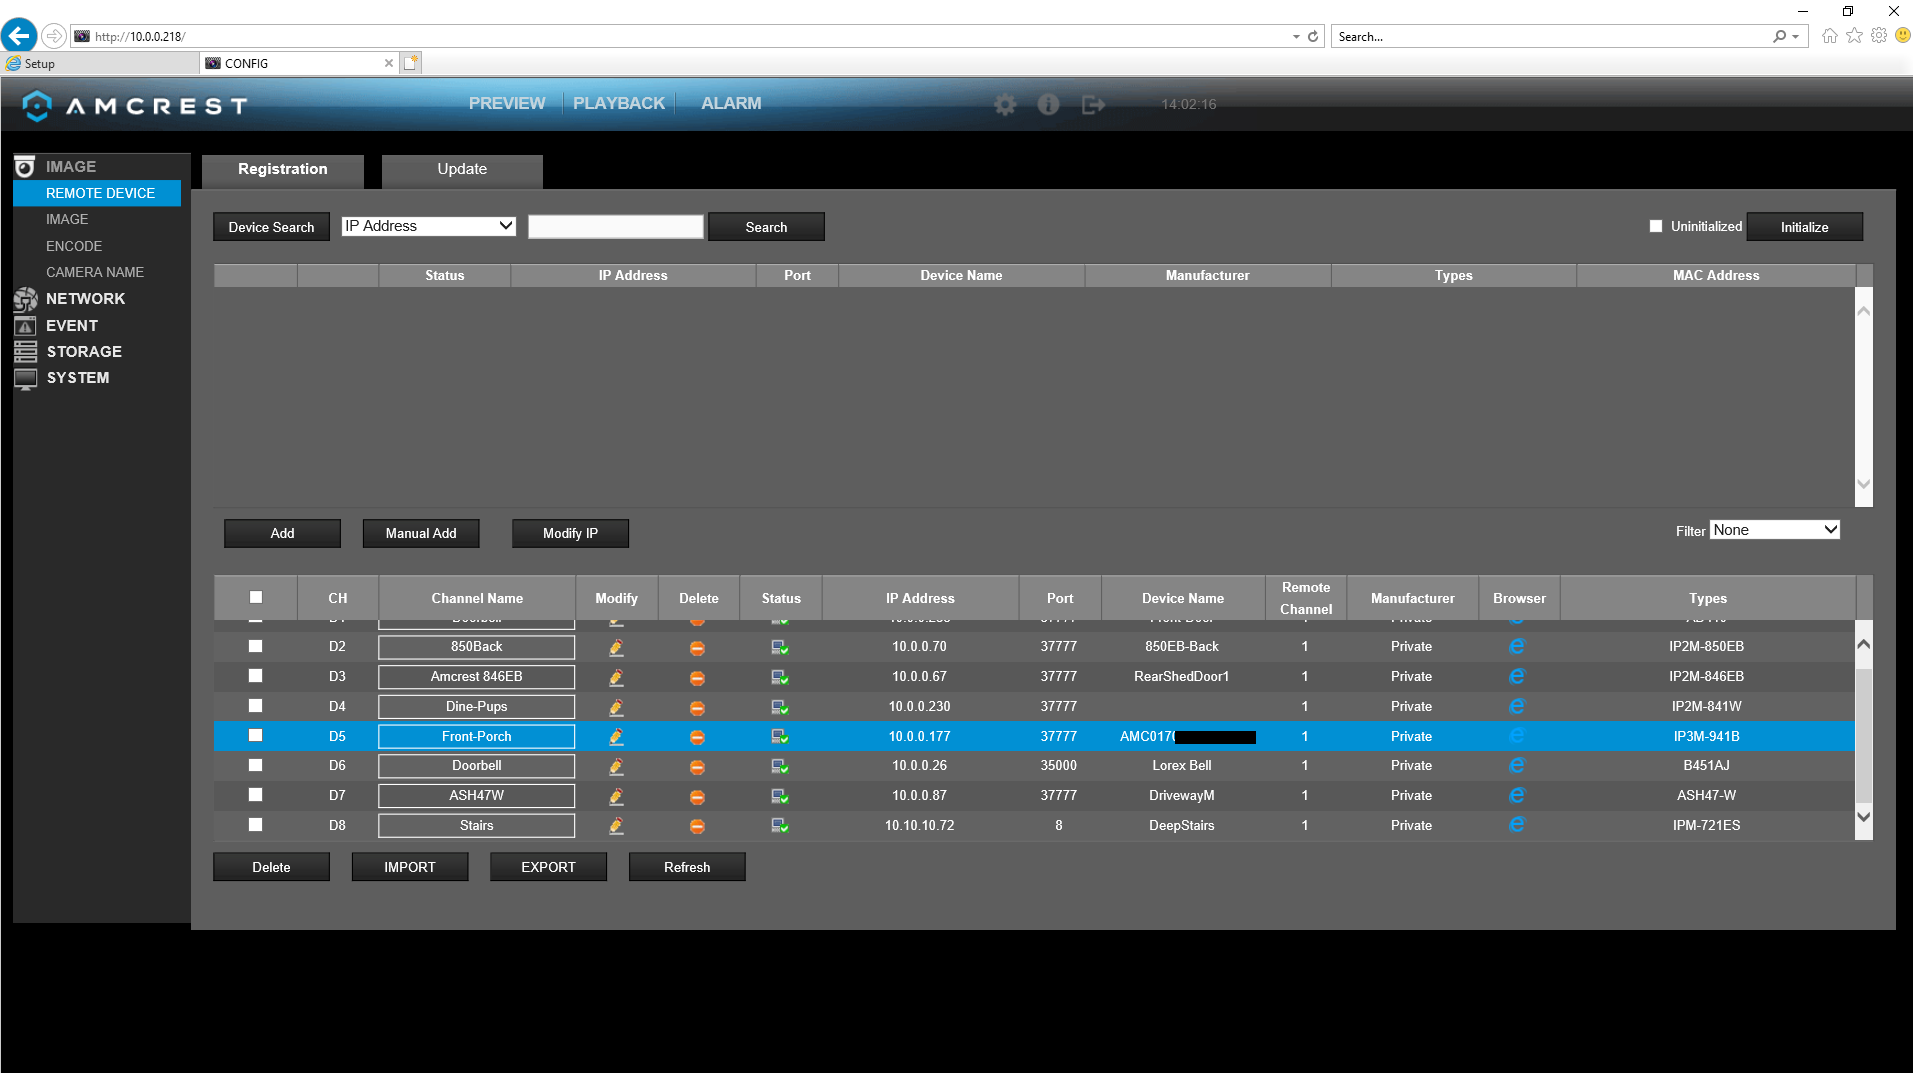Open browser icon for D8 Stairs row
1913x1073 pixels.
[1517, 824]
